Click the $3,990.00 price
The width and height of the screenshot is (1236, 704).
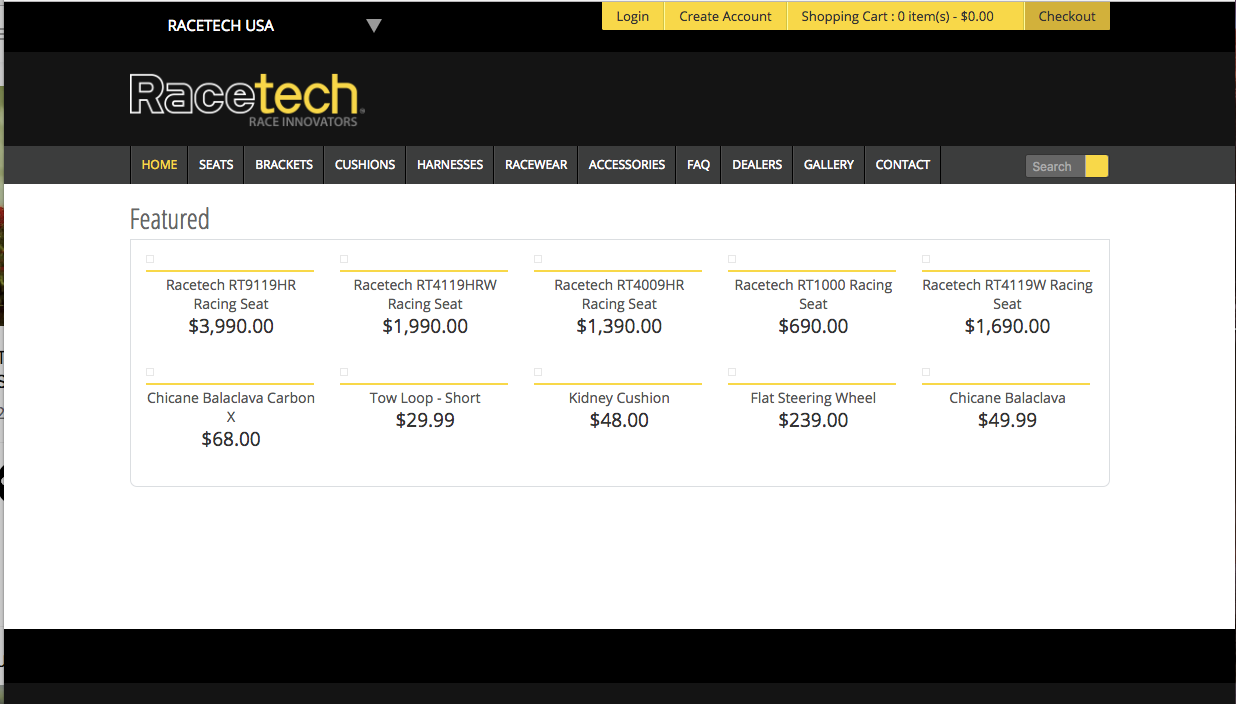[231, 326]
